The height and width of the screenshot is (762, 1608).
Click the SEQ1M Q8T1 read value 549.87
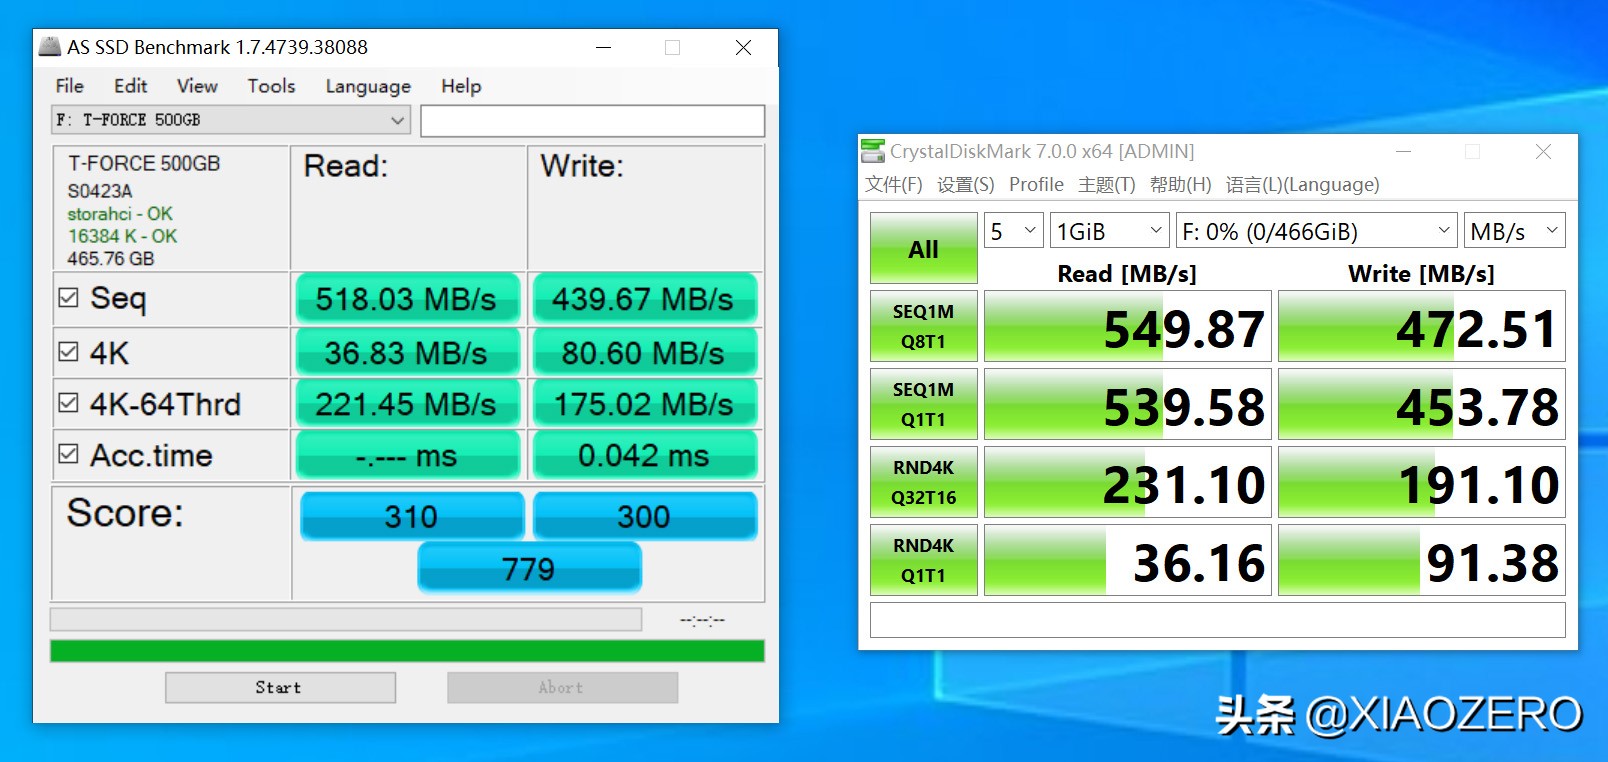click(1128, 326)
